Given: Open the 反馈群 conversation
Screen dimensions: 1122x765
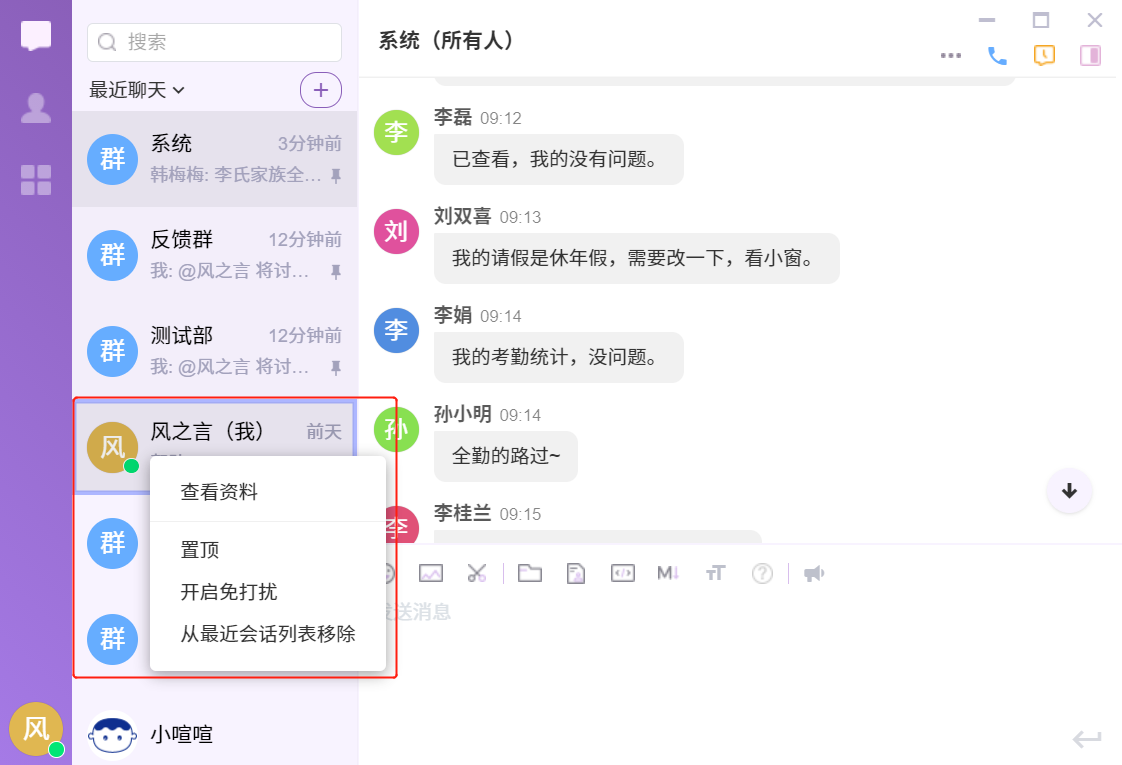Looking at the screenshot, I should pyautogui.click(x=214, y=255).
